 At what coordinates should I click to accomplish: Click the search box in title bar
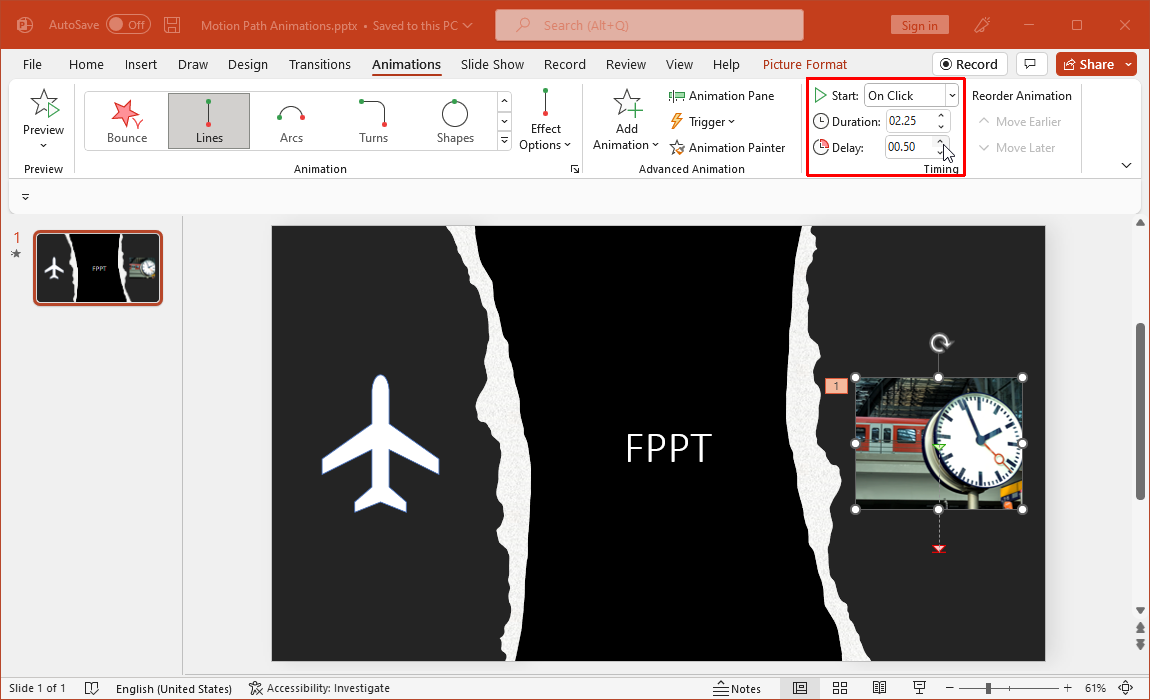tap(649, 25)
